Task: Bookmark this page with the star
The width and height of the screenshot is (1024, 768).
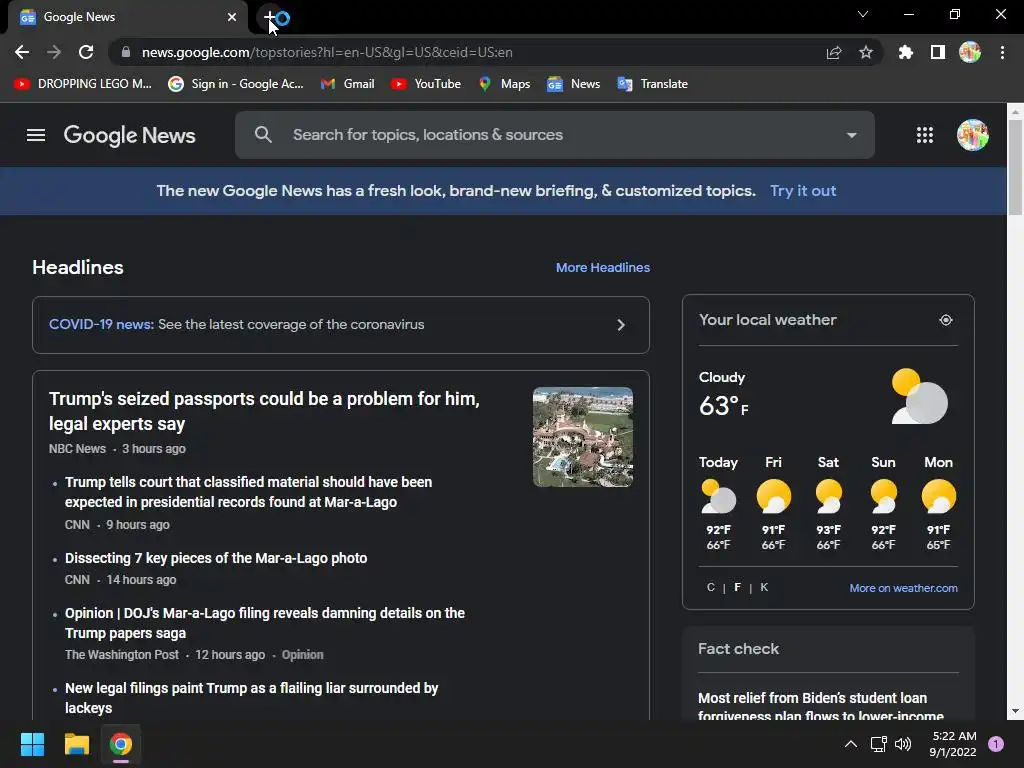Action: point(866,52)
